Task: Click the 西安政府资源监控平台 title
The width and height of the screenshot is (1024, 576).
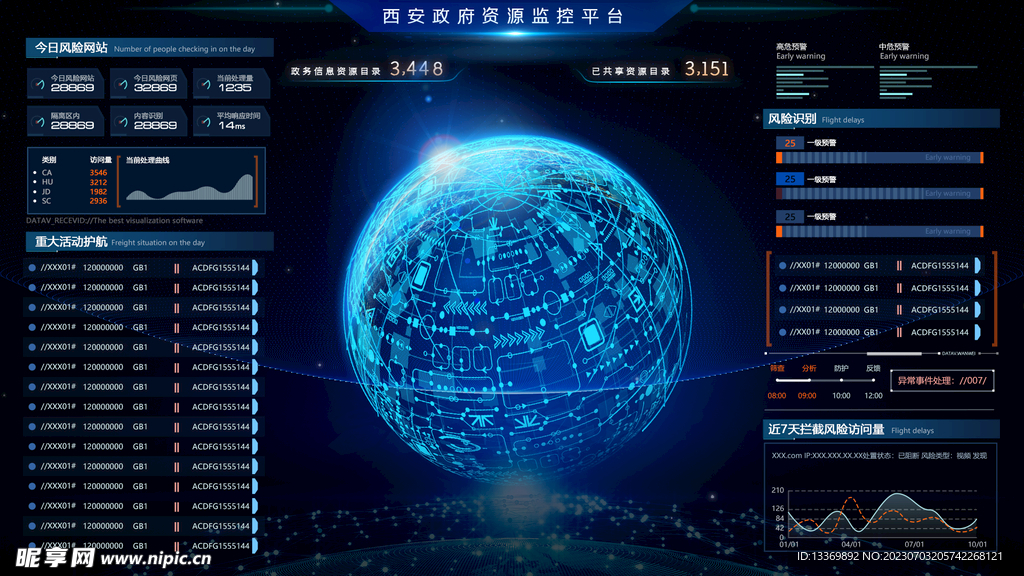Action: point(503,16)
